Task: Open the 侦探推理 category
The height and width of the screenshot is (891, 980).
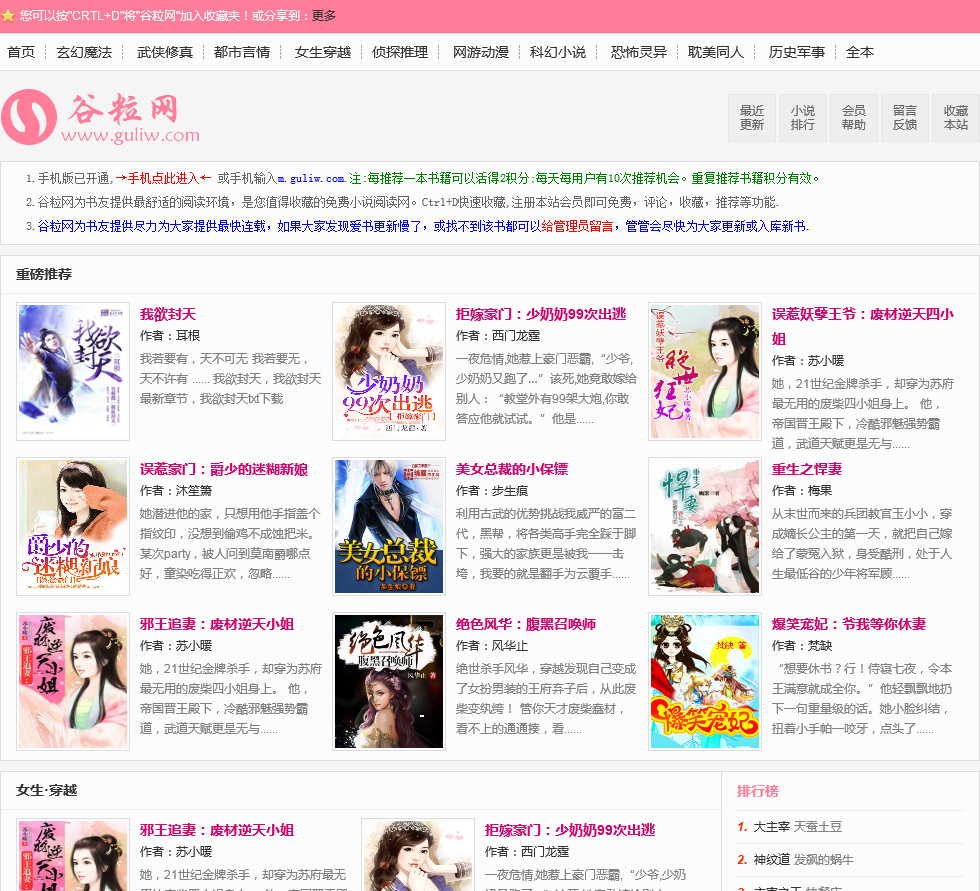Action: [x=400, y=52]
